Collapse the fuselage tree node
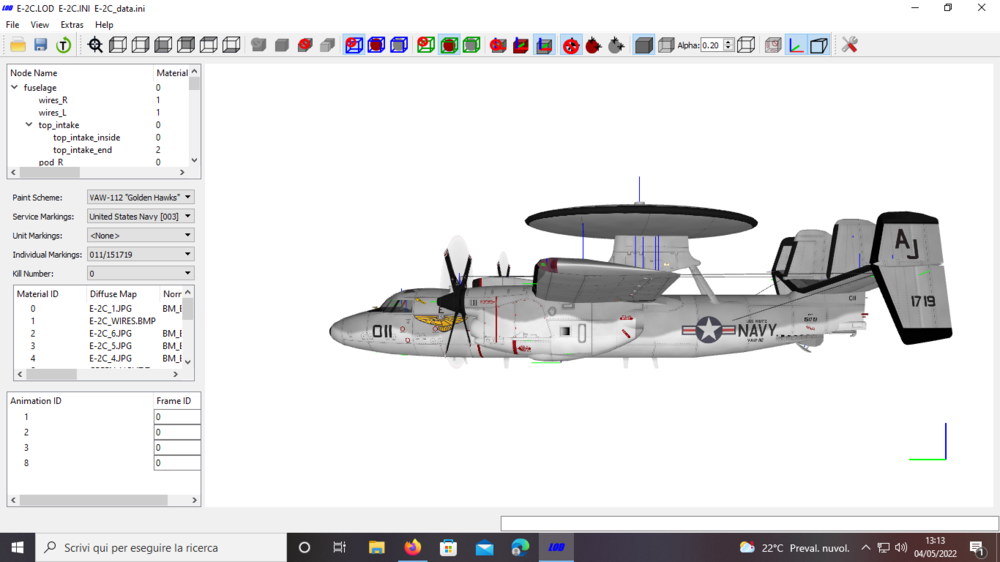Image resolution: width=1000 pixels, height=562 pixels. point(15,87)
